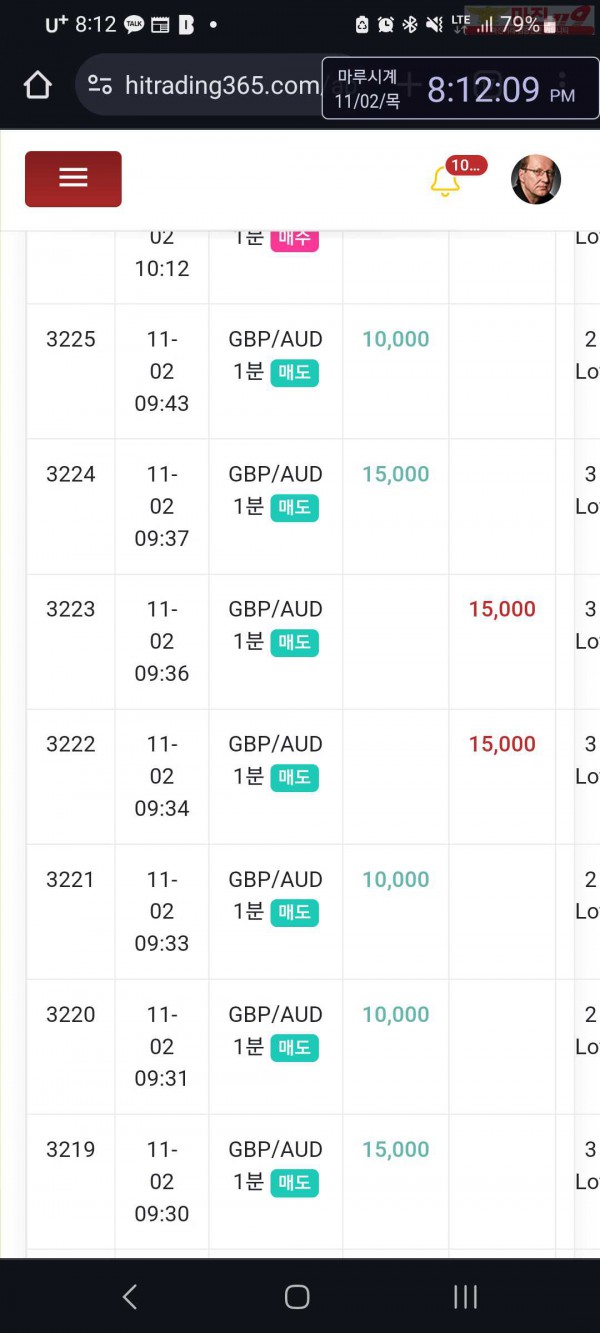The width and height of the screenshot is (600, 1333).
Task: Go to browser home icon
Action: pyautogui.click(x=37, y=86)
